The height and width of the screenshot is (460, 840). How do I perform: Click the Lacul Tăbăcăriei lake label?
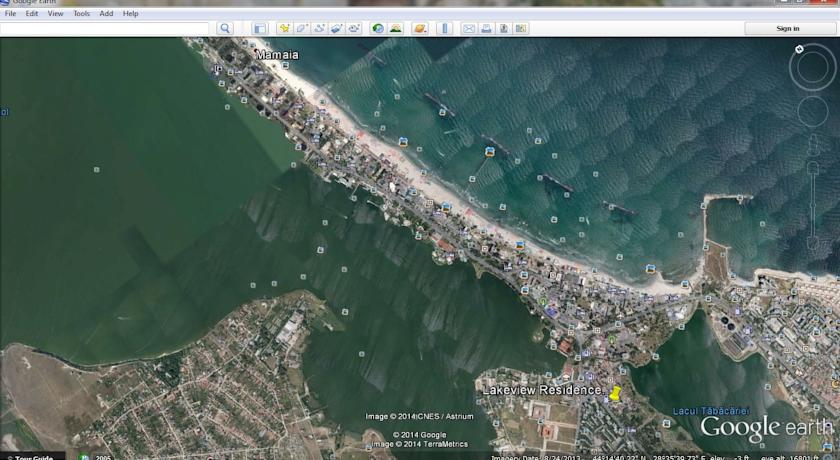point(710,411)
